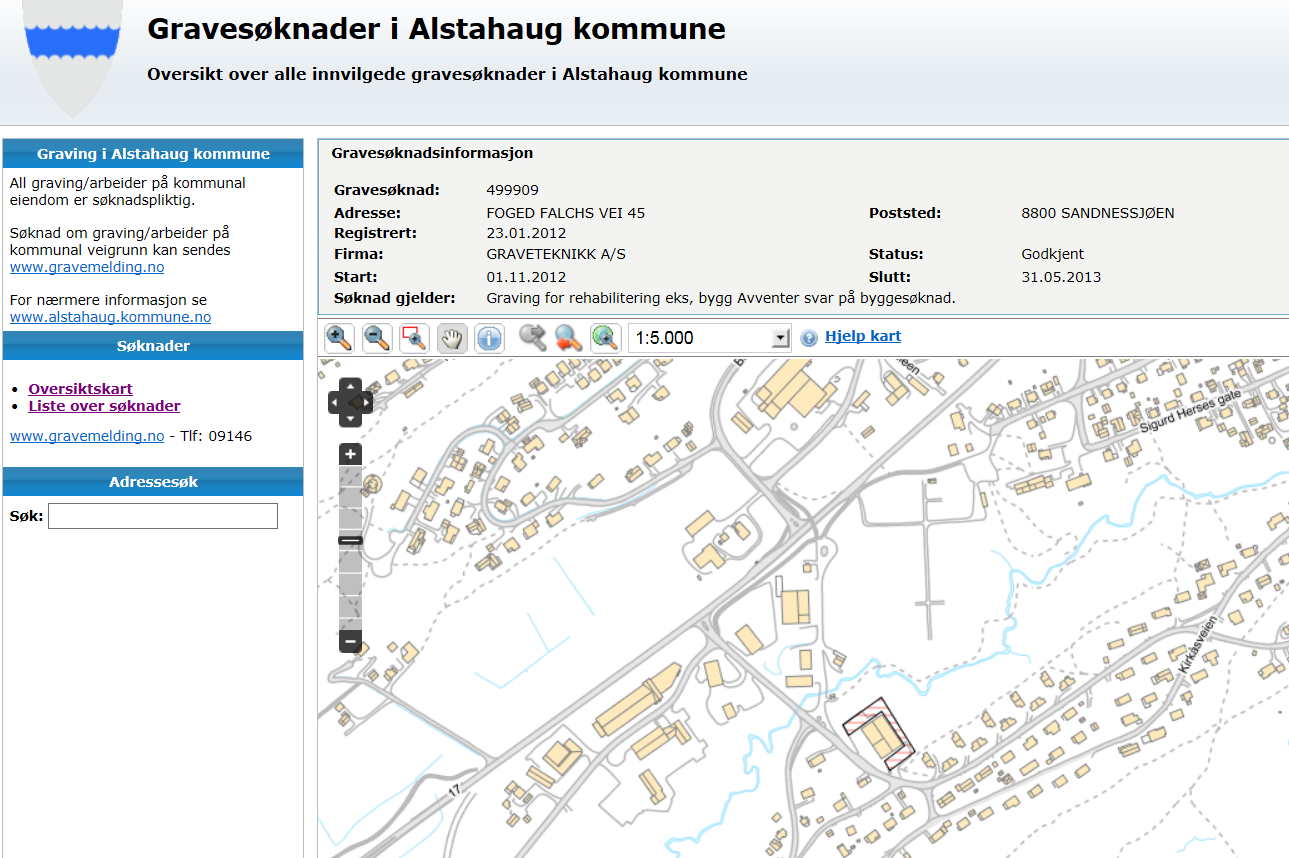Image resolution: width=1289 pixels, height=858 pixels.
Task: Click plus button on zoom slider
Action: click(x=350, y=454)
